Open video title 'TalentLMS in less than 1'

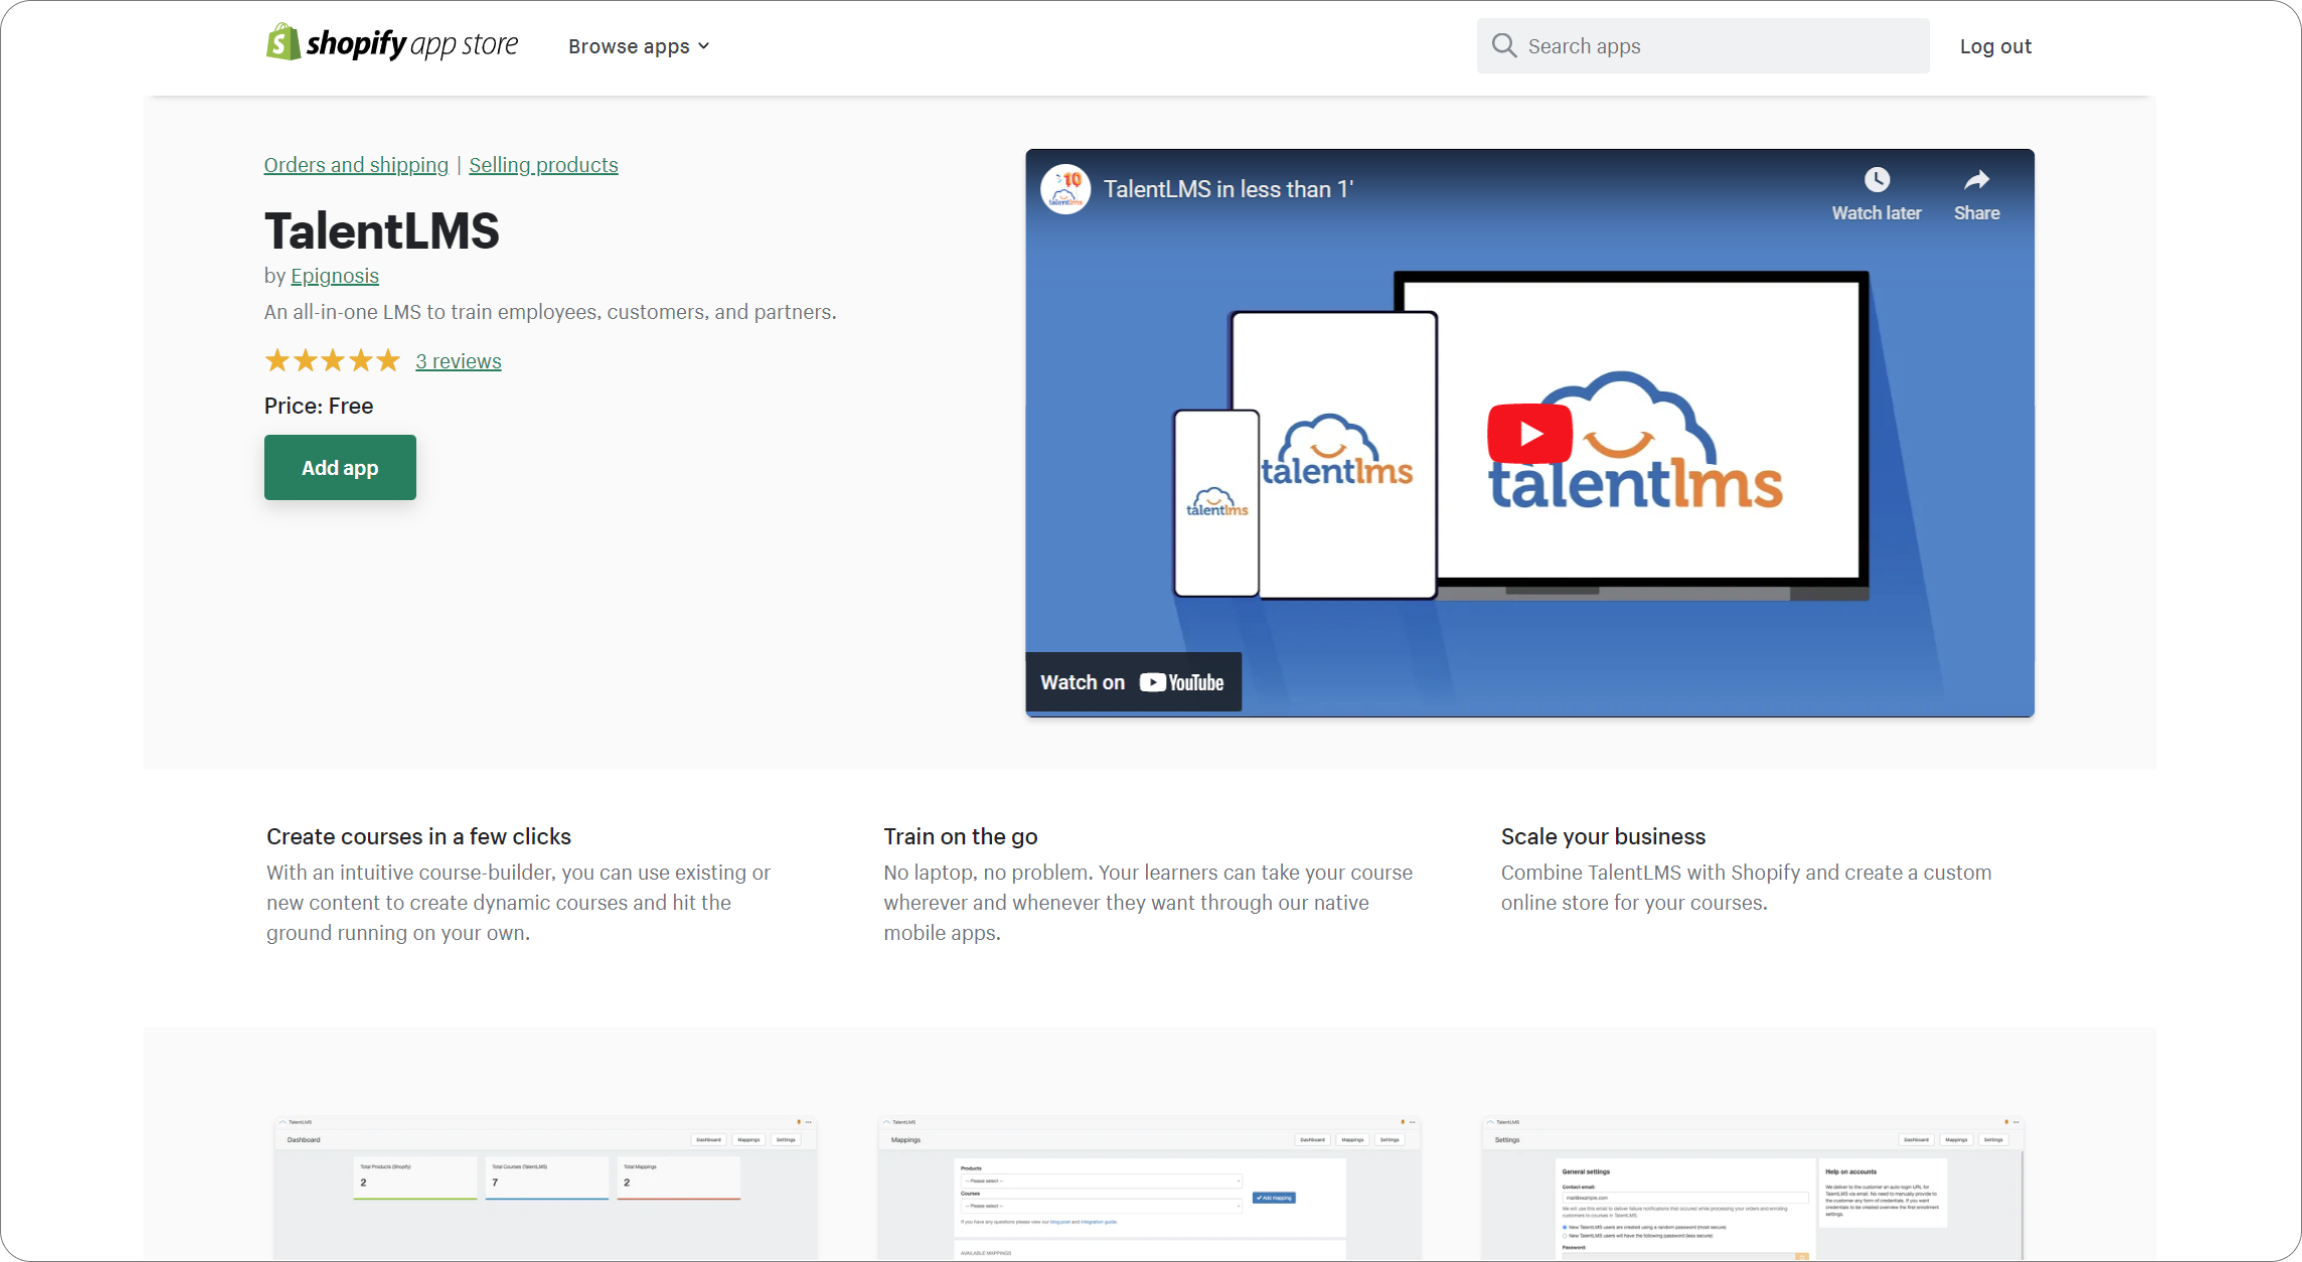tap(1228, 189)
